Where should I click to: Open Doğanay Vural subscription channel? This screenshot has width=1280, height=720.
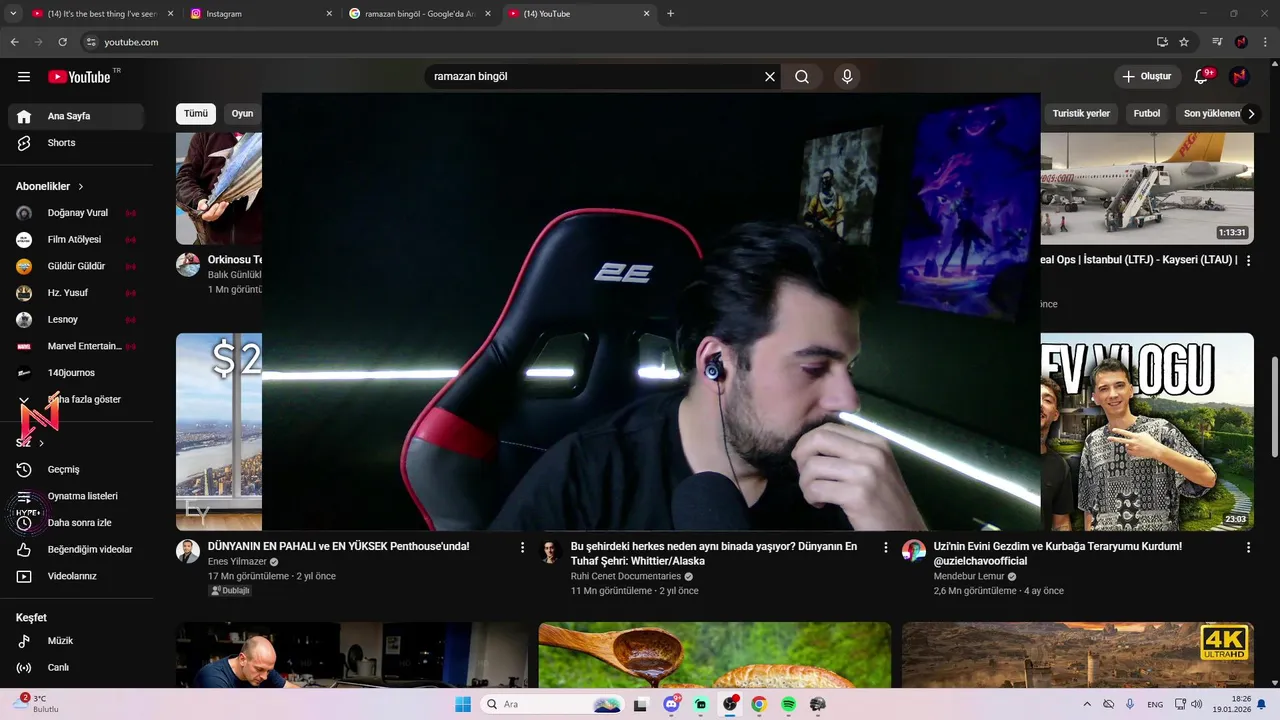76,213
